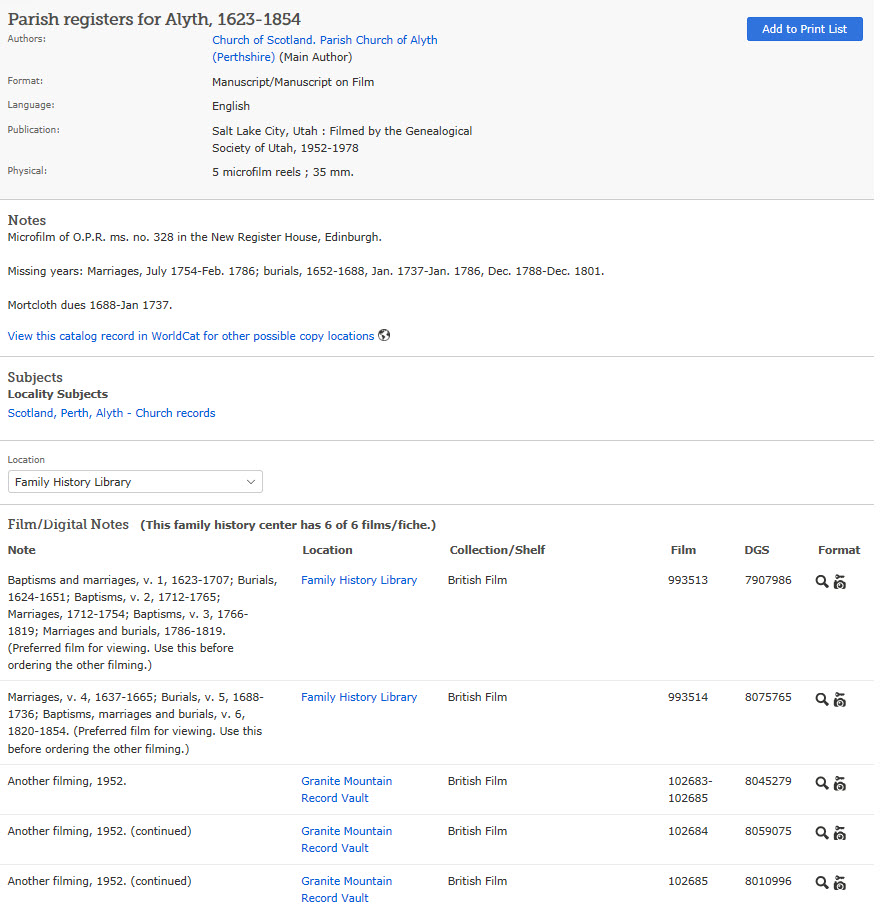The width and height of the screenshot is (893, 912).
Task: Click chevron arrow in Family History Library selector
Action: click(251, 482)
